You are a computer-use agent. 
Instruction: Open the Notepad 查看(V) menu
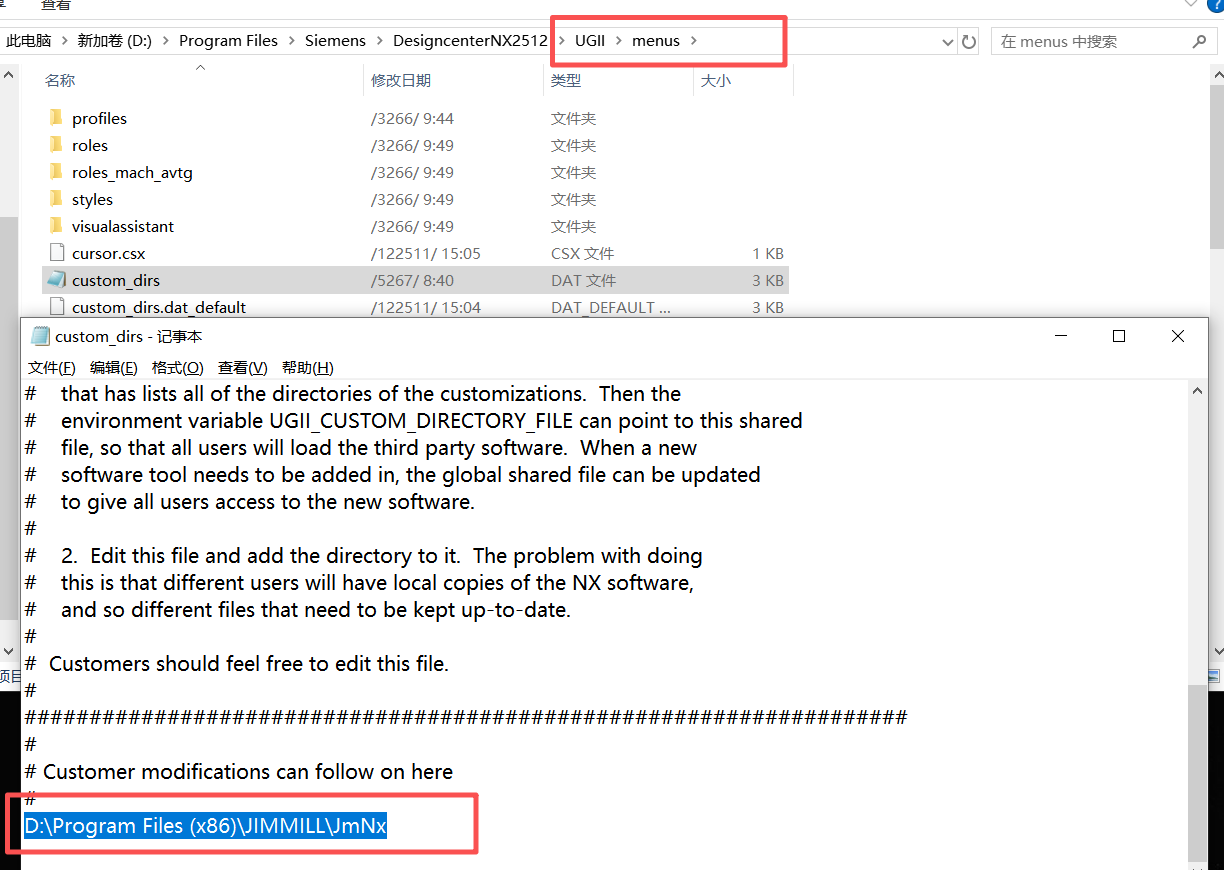[243, 367]
